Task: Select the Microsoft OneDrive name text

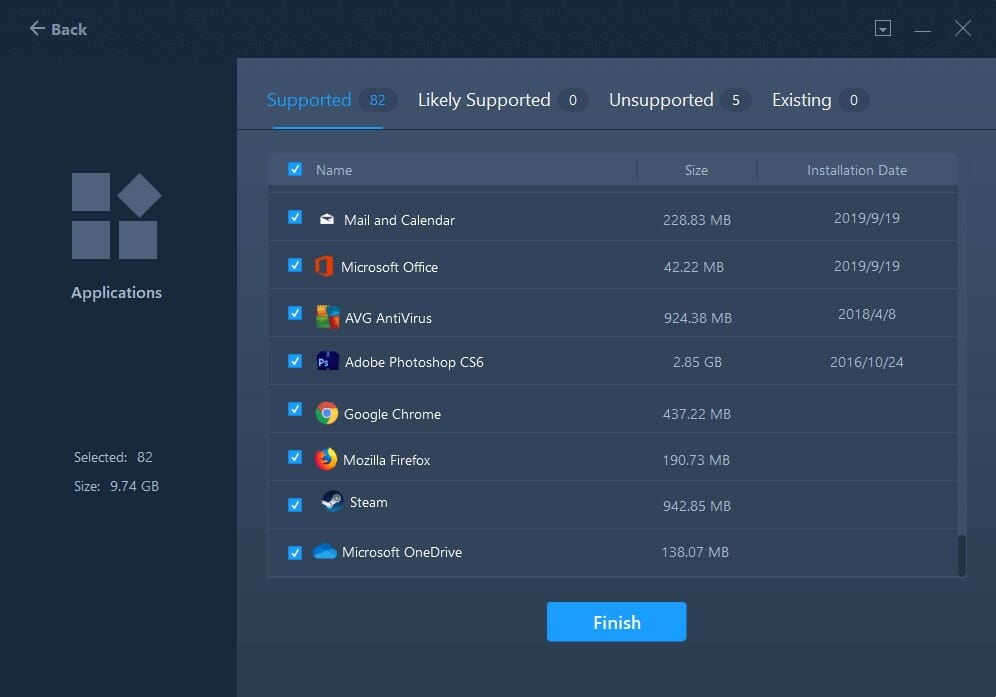Action: 401,552
